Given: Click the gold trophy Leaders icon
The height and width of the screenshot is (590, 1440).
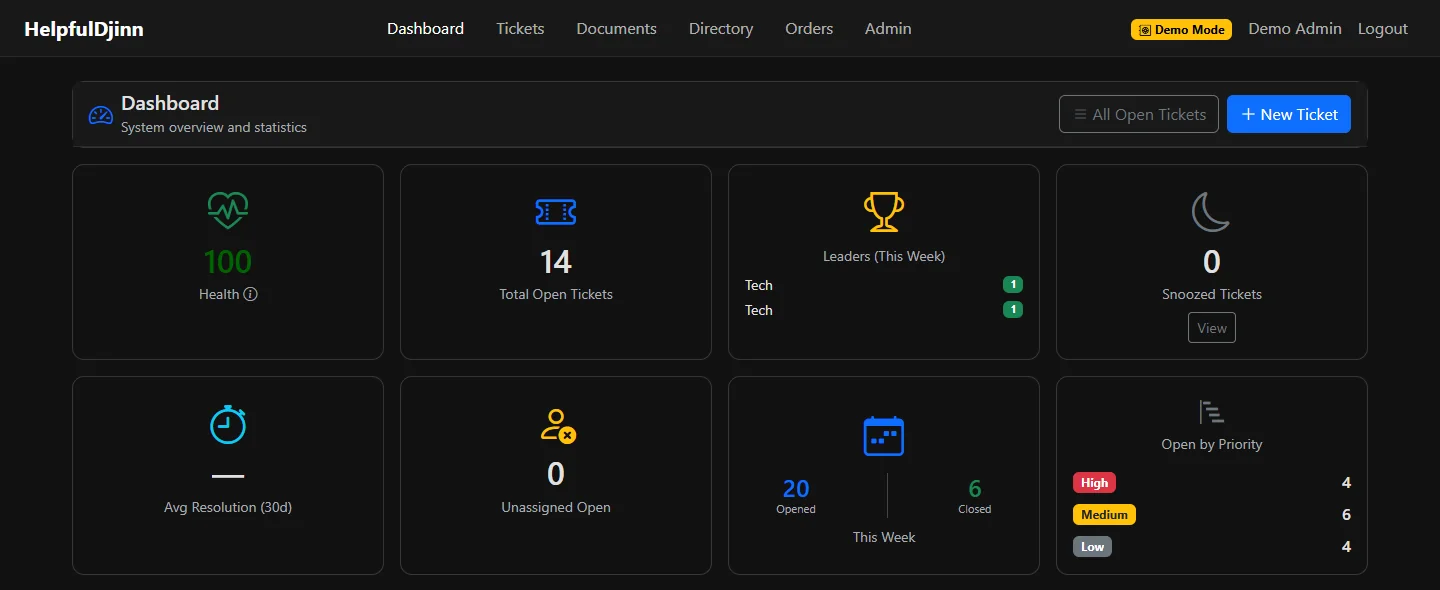Looking at the screenshot, I should click(x=884, y=211).
